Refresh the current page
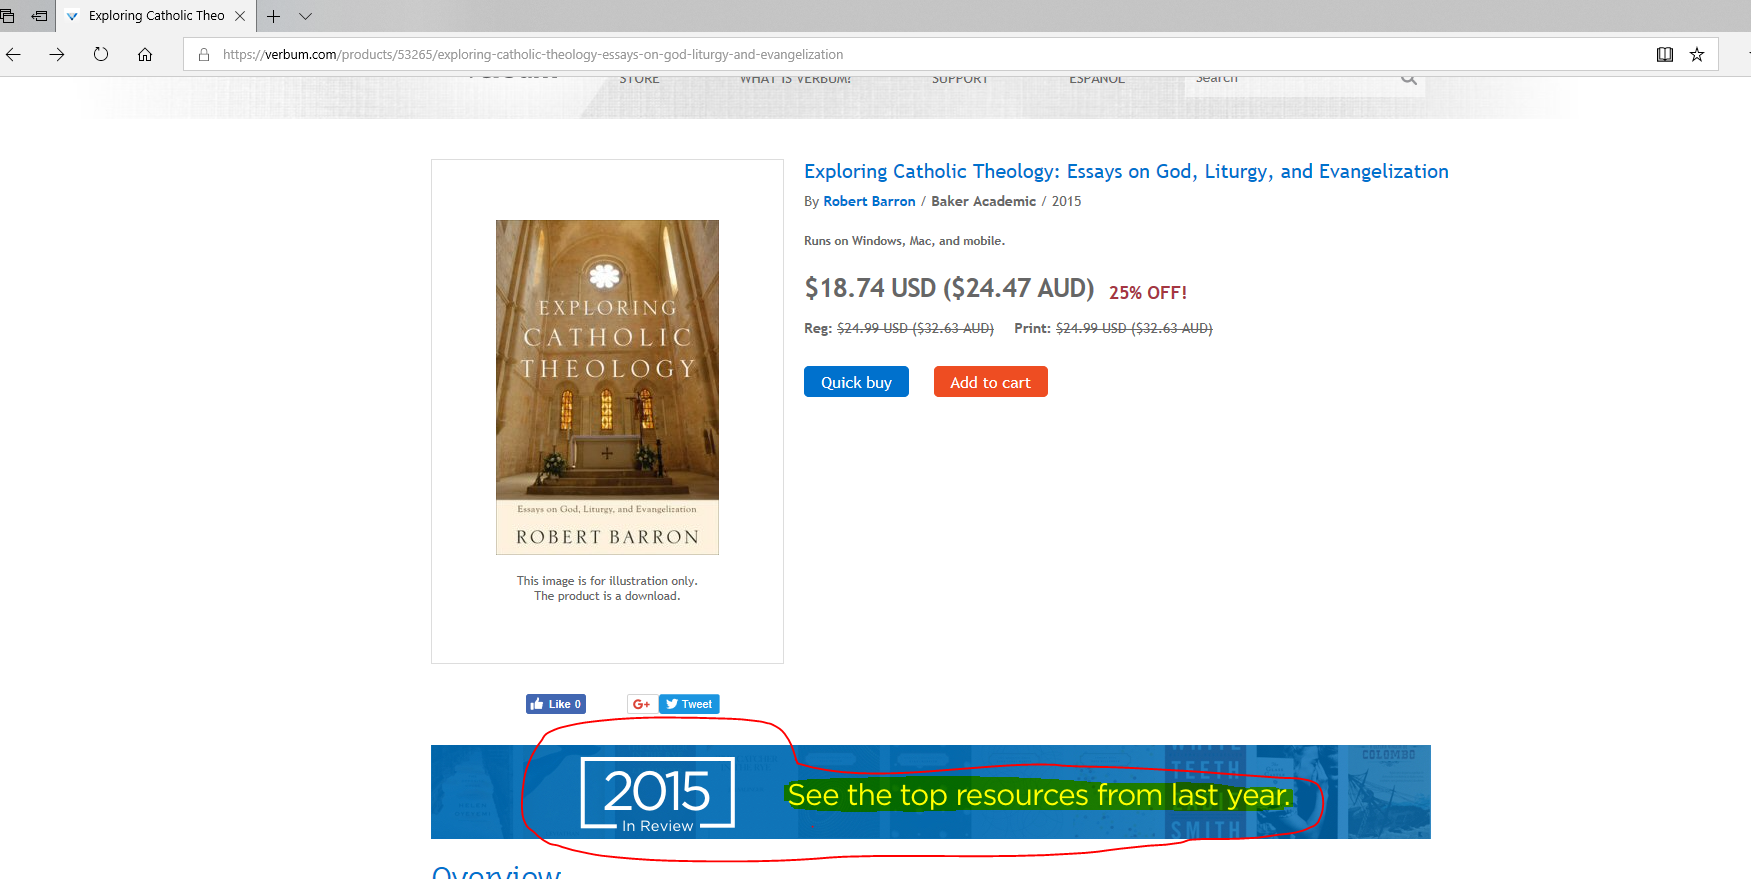 (x=101, y=55)
